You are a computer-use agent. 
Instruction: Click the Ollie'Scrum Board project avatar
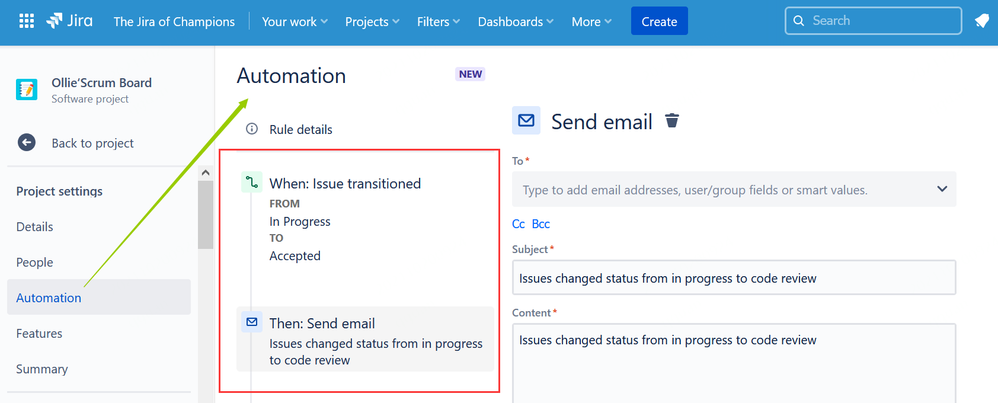[27, 90]
